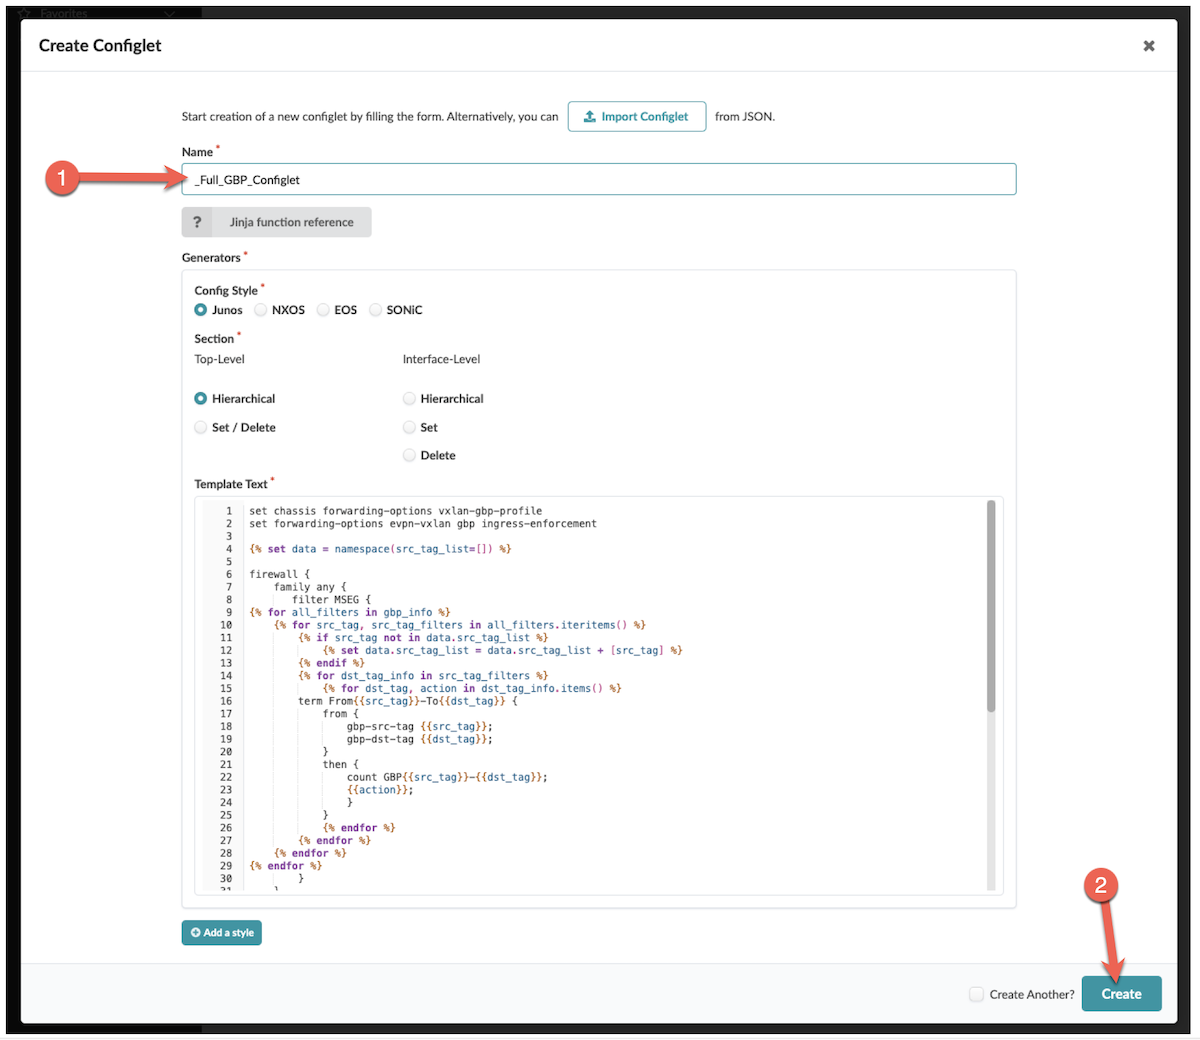Choose Top-Level Hierarchical section

pos(201,399)
